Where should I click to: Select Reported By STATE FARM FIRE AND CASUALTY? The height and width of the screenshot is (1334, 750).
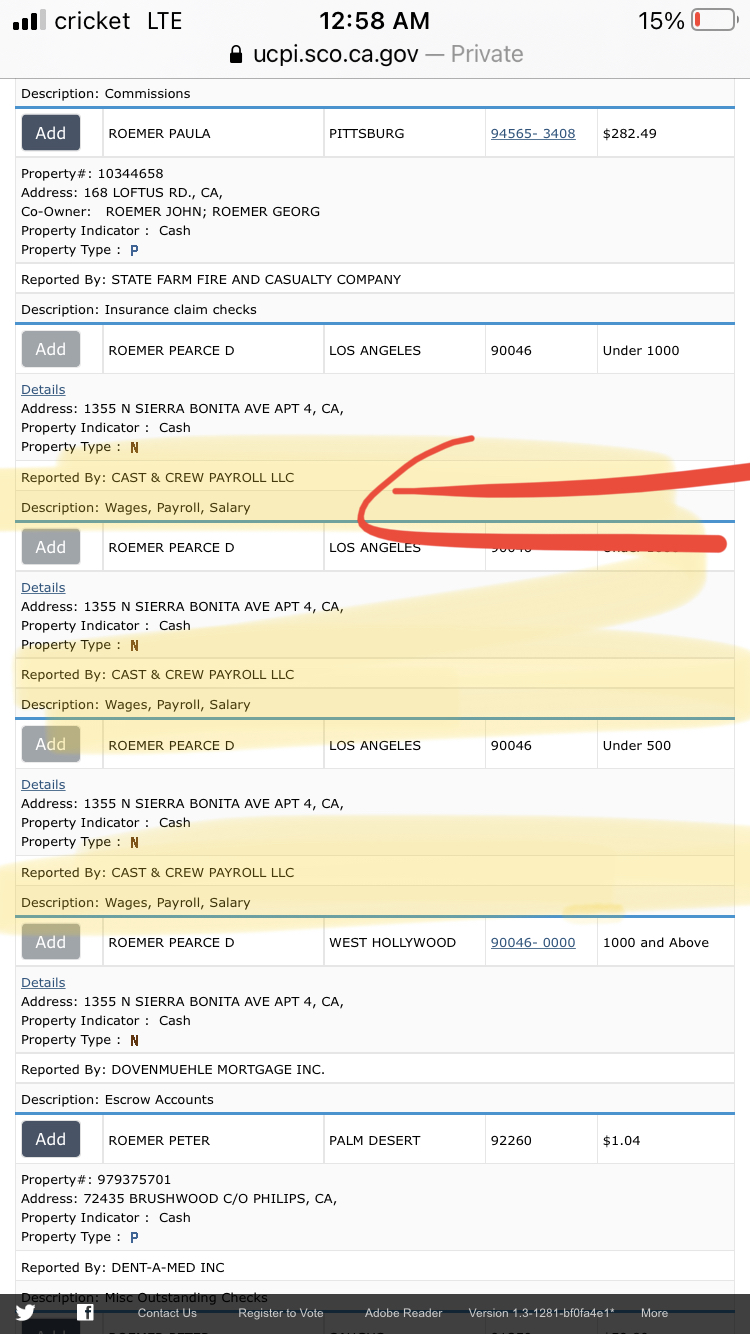click(x=211, y=279)
